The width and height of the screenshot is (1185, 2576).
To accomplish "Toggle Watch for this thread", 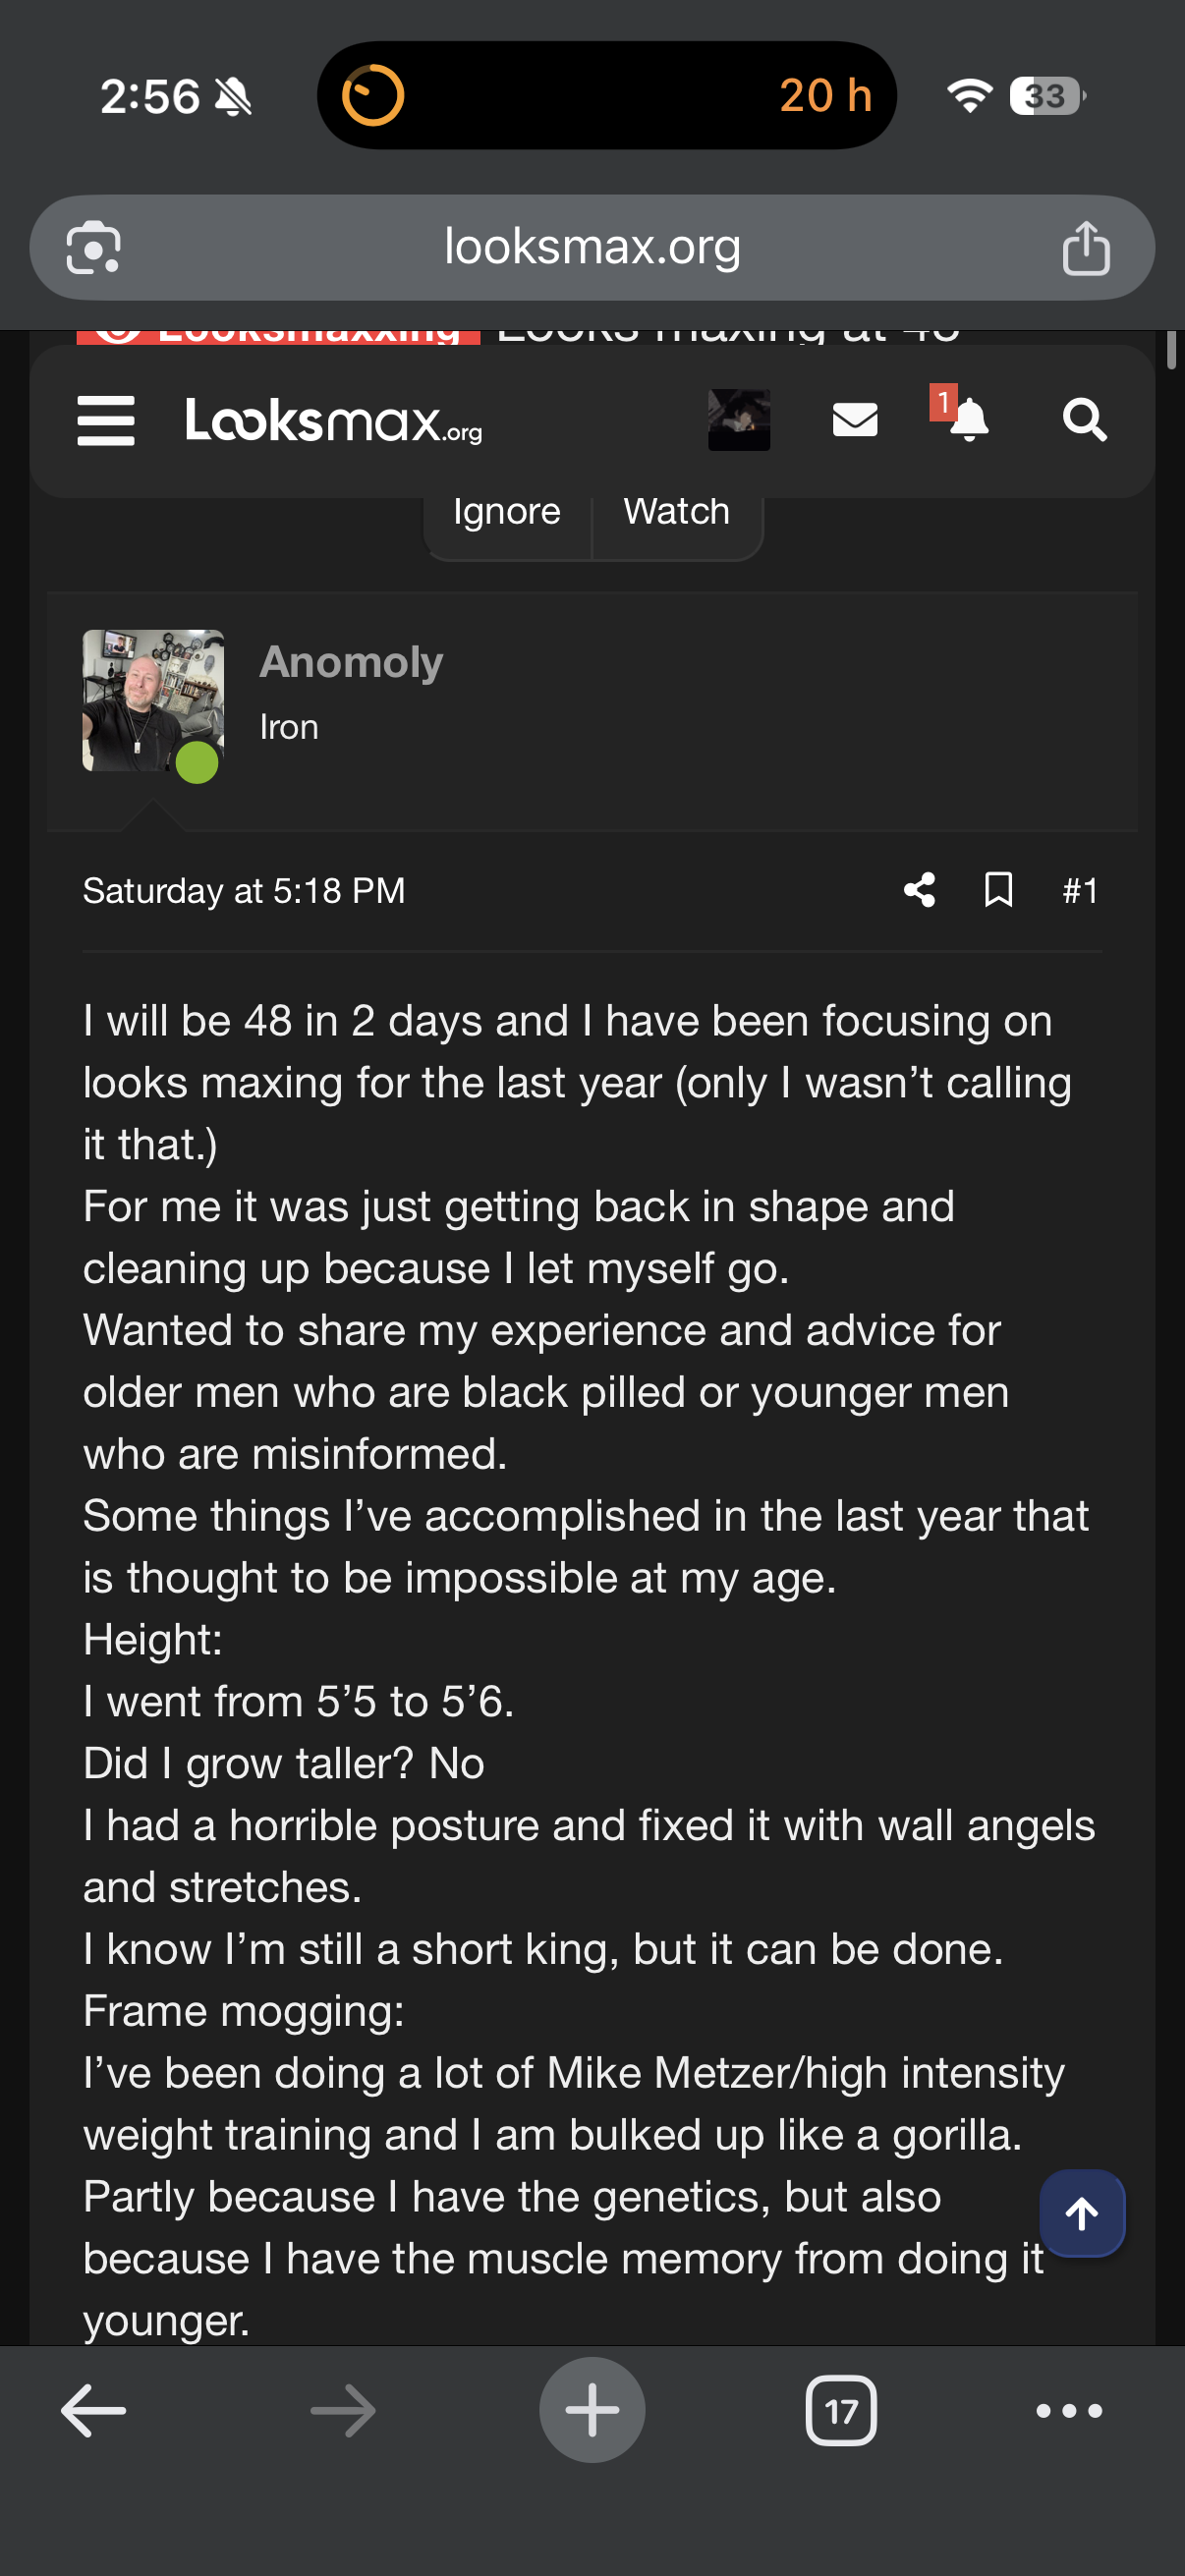I will pos(677,512).
